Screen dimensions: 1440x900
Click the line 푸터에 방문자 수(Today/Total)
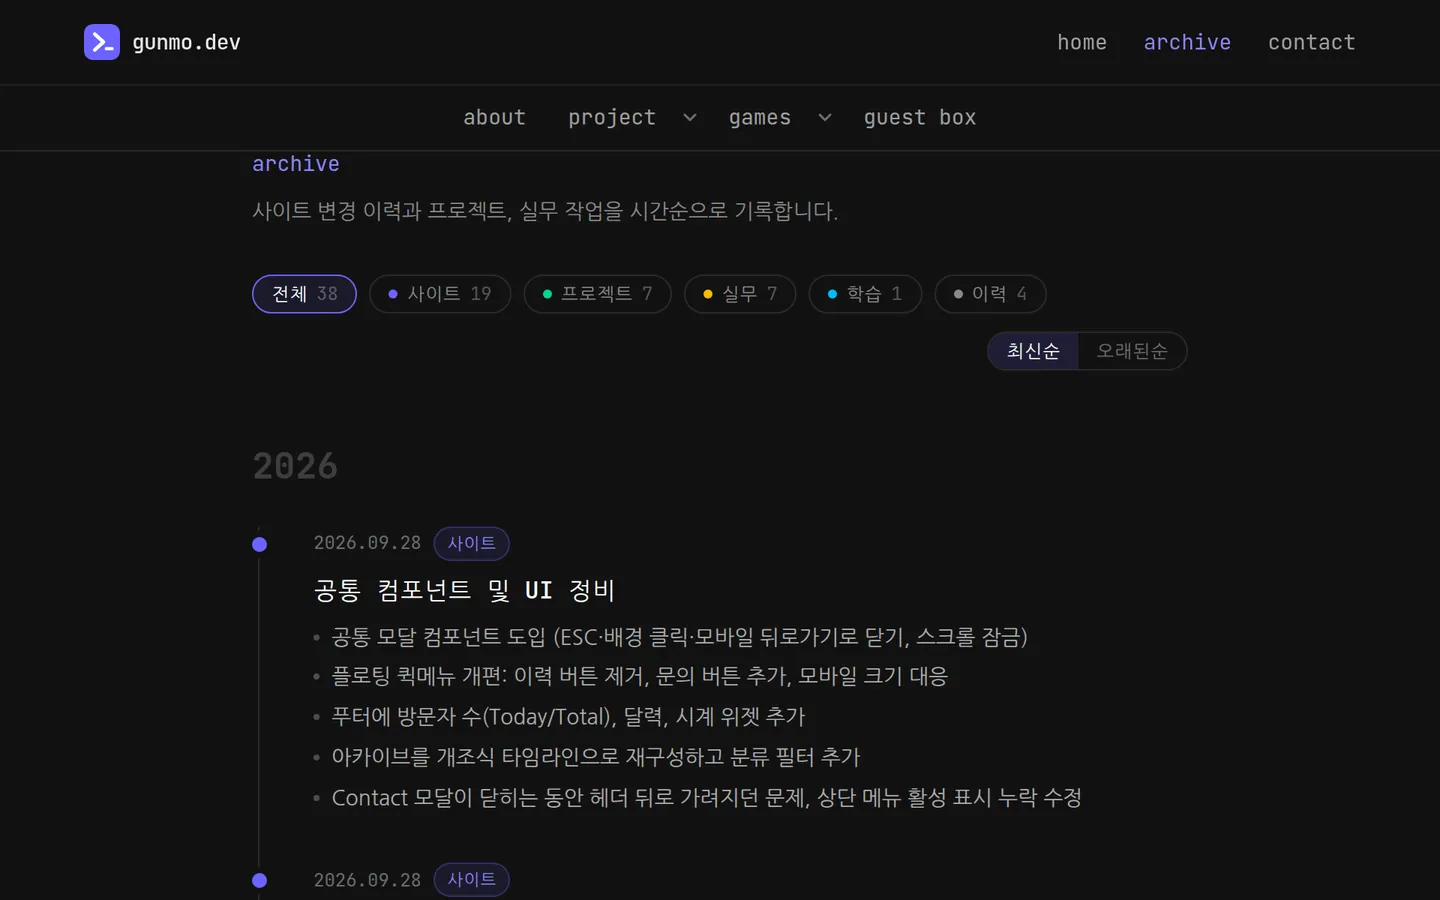[x=568, y=717]
